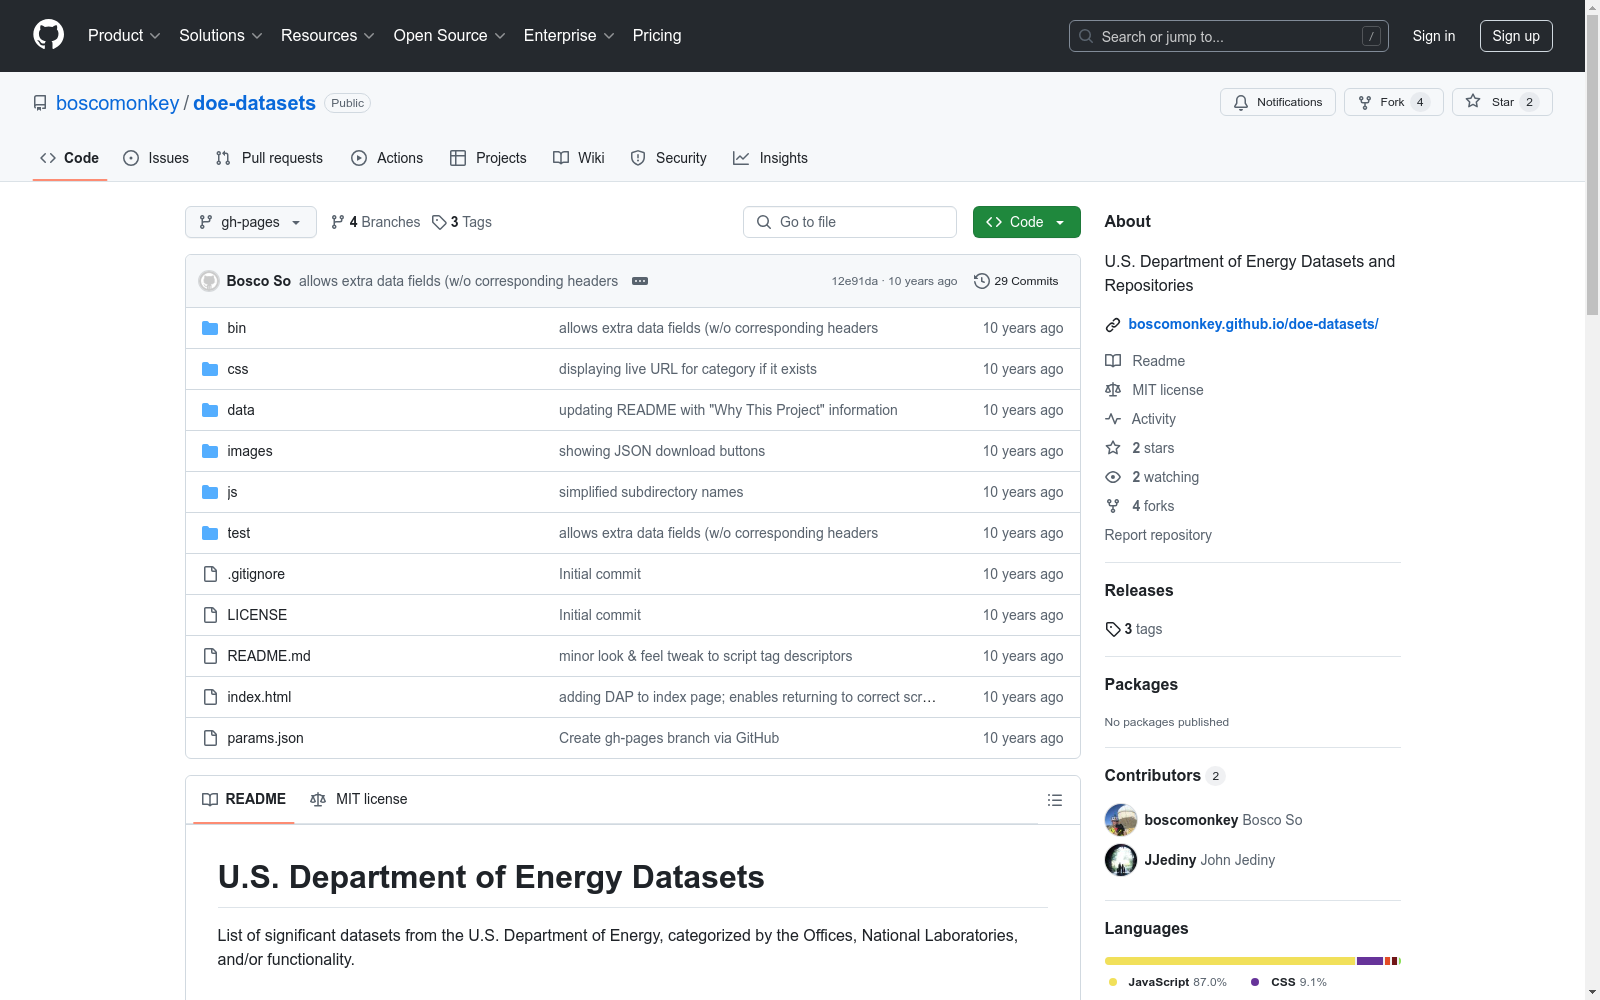Open boscomonkey.github.io/doe-datasets/ website link
1600x1000 pixels.
coord(1253,324)
